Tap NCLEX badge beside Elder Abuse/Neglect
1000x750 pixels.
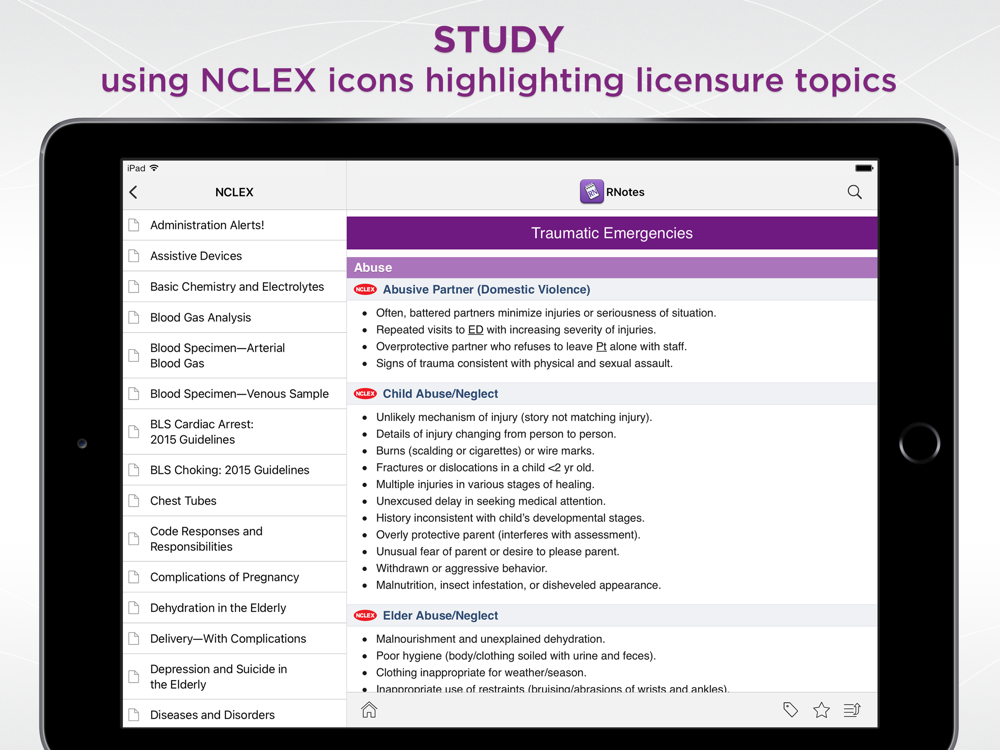[x=365, y=615]
